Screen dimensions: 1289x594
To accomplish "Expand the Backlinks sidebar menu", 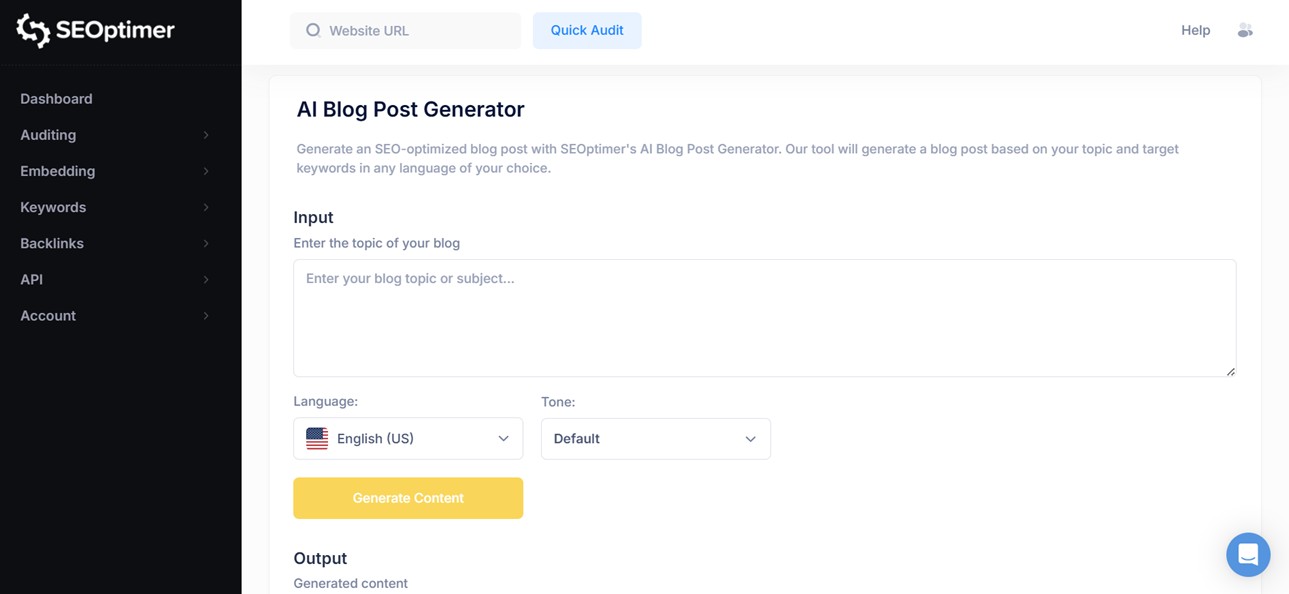I will click(52, 243).
